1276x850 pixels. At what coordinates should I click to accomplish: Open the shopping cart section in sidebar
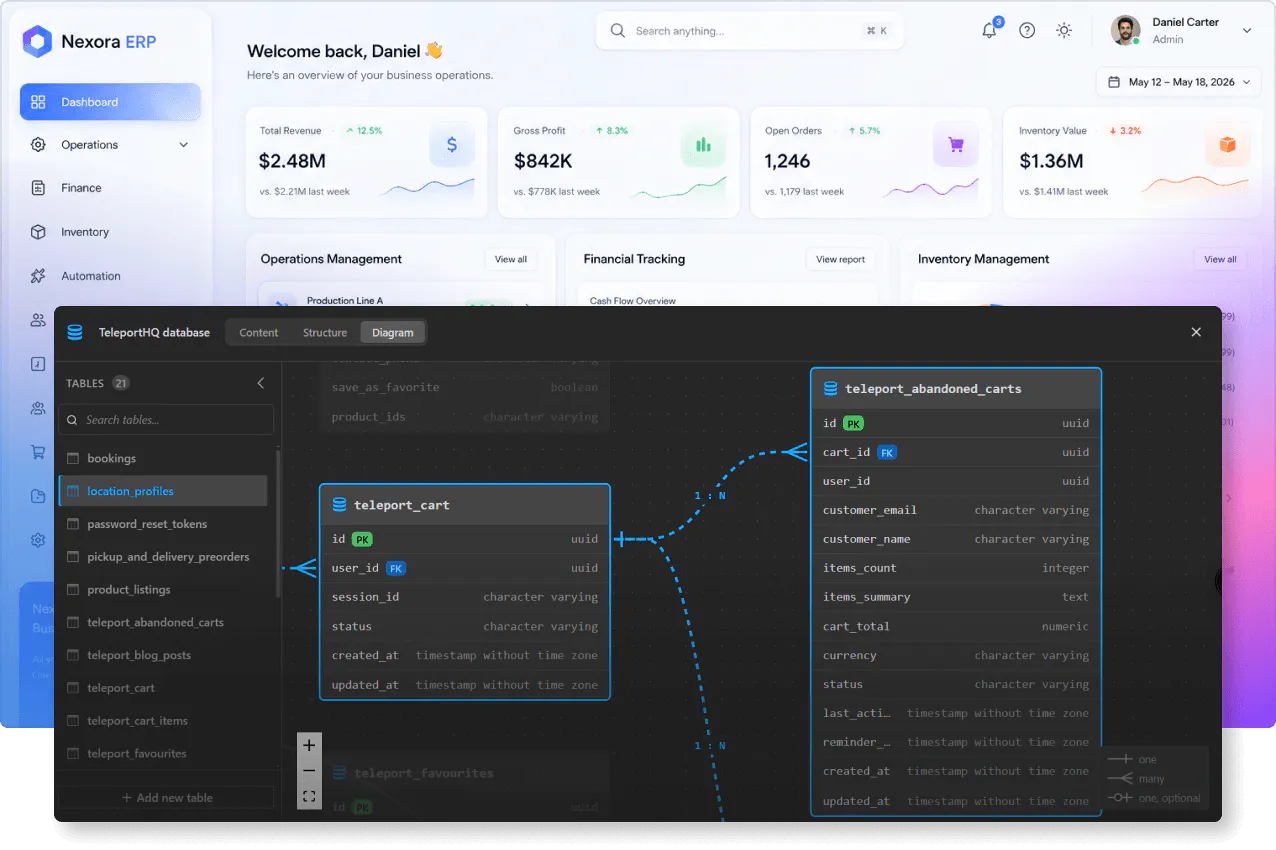[38, 452]
